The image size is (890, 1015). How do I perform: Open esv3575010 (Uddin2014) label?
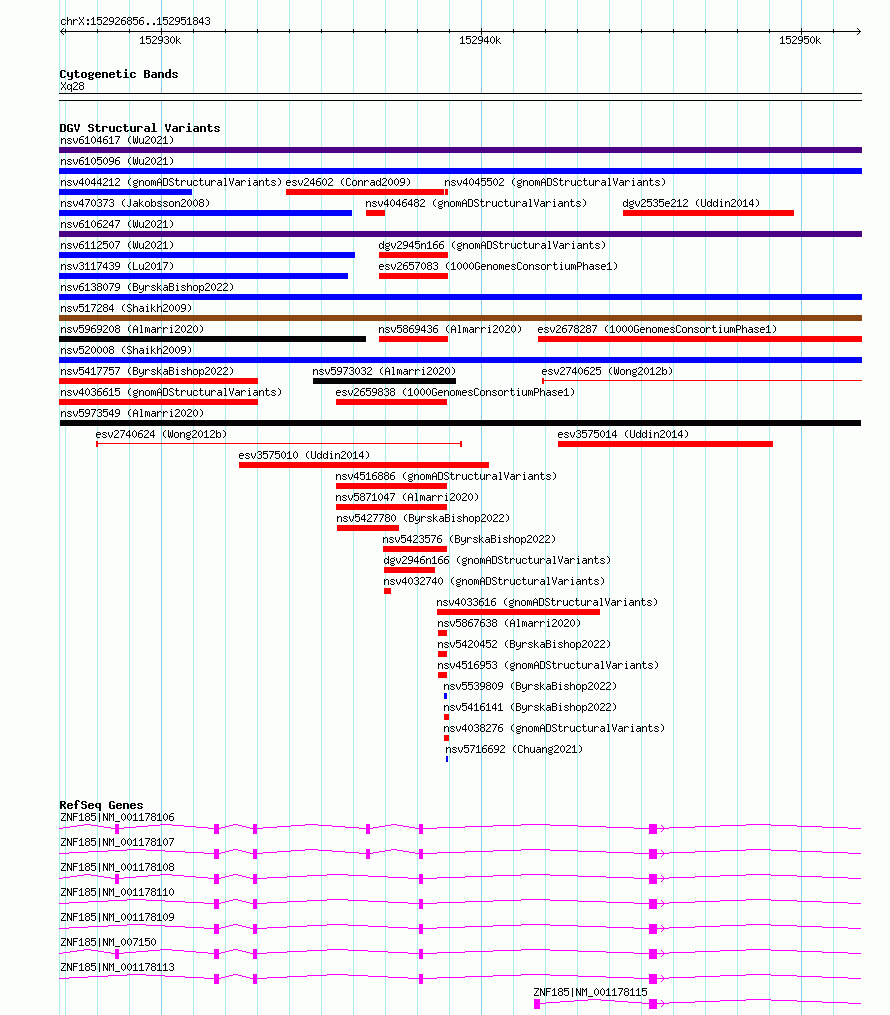point(304,455)
